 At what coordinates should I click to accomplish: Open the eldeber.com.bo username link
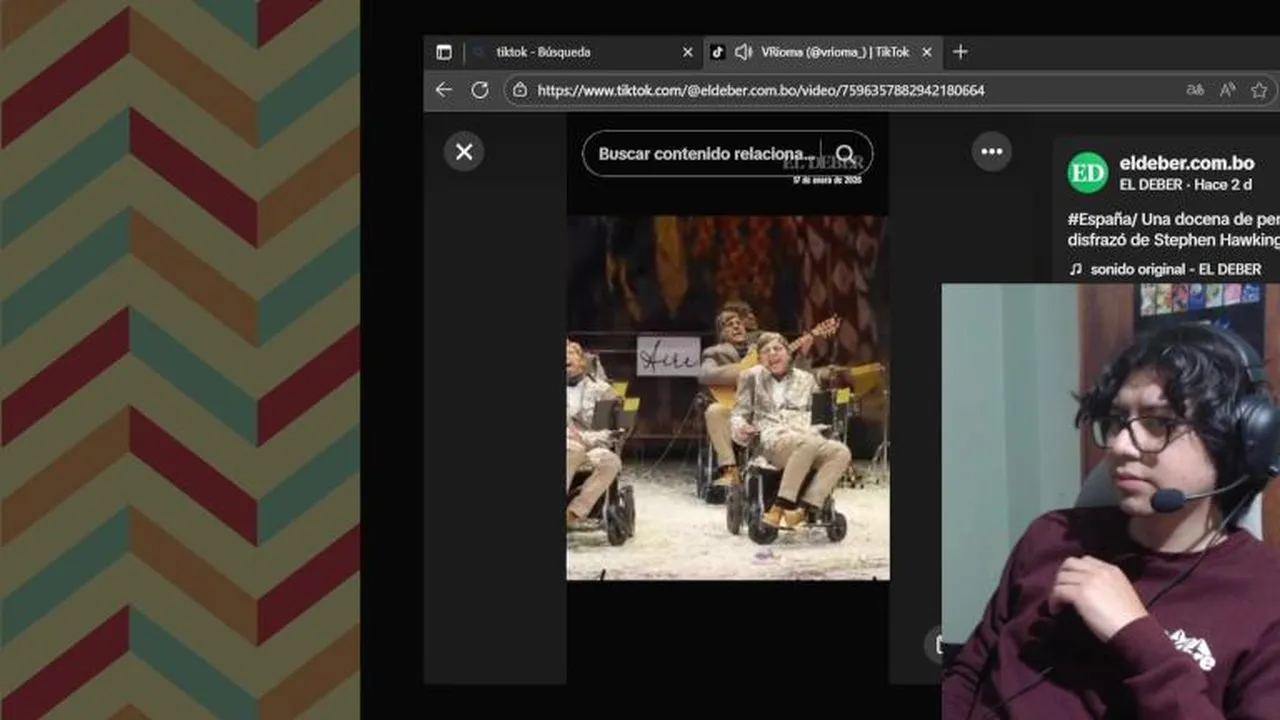point(1187,163)
